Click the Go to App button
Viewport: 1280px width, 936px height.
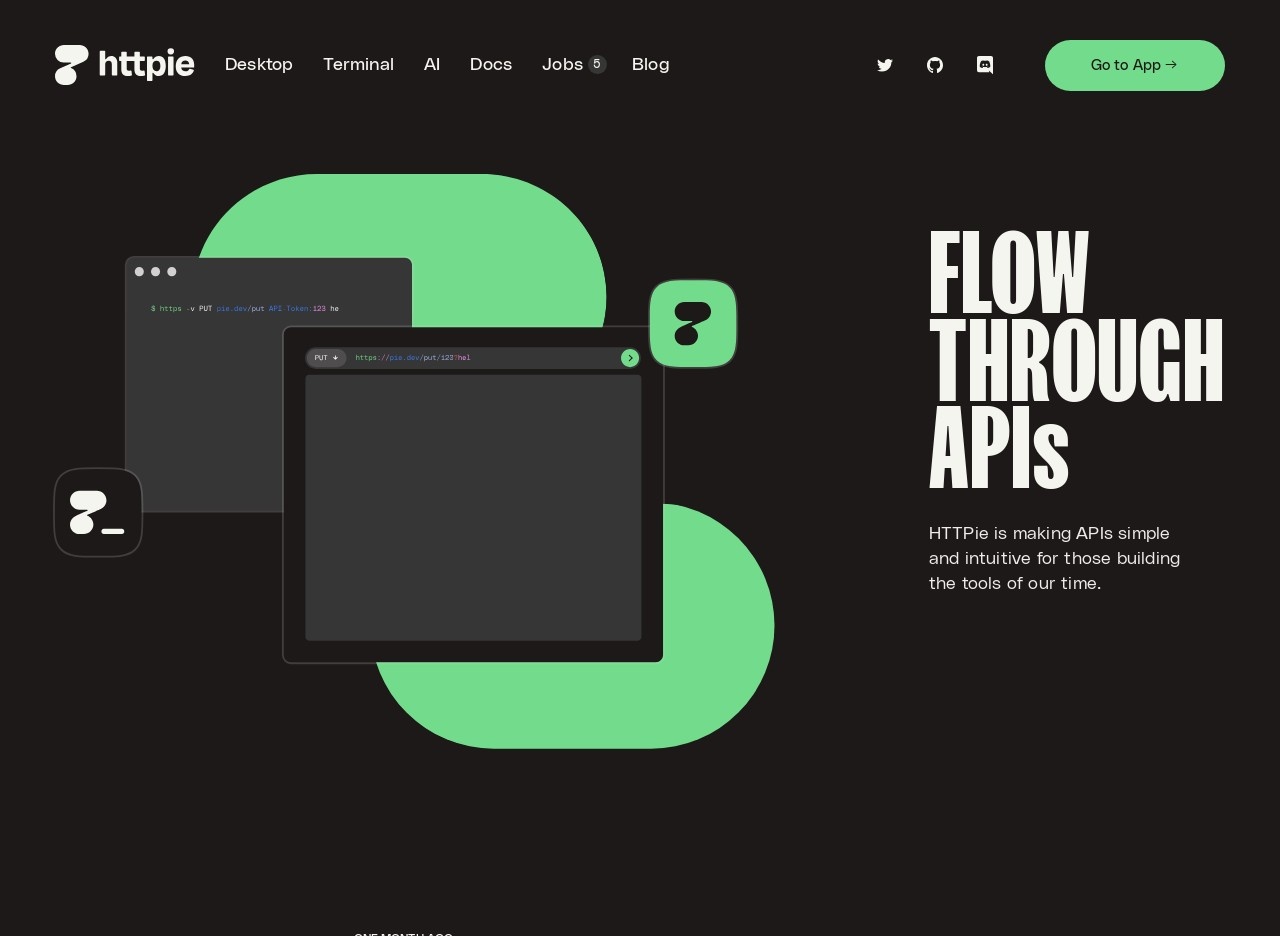(x=1134, y=65)
